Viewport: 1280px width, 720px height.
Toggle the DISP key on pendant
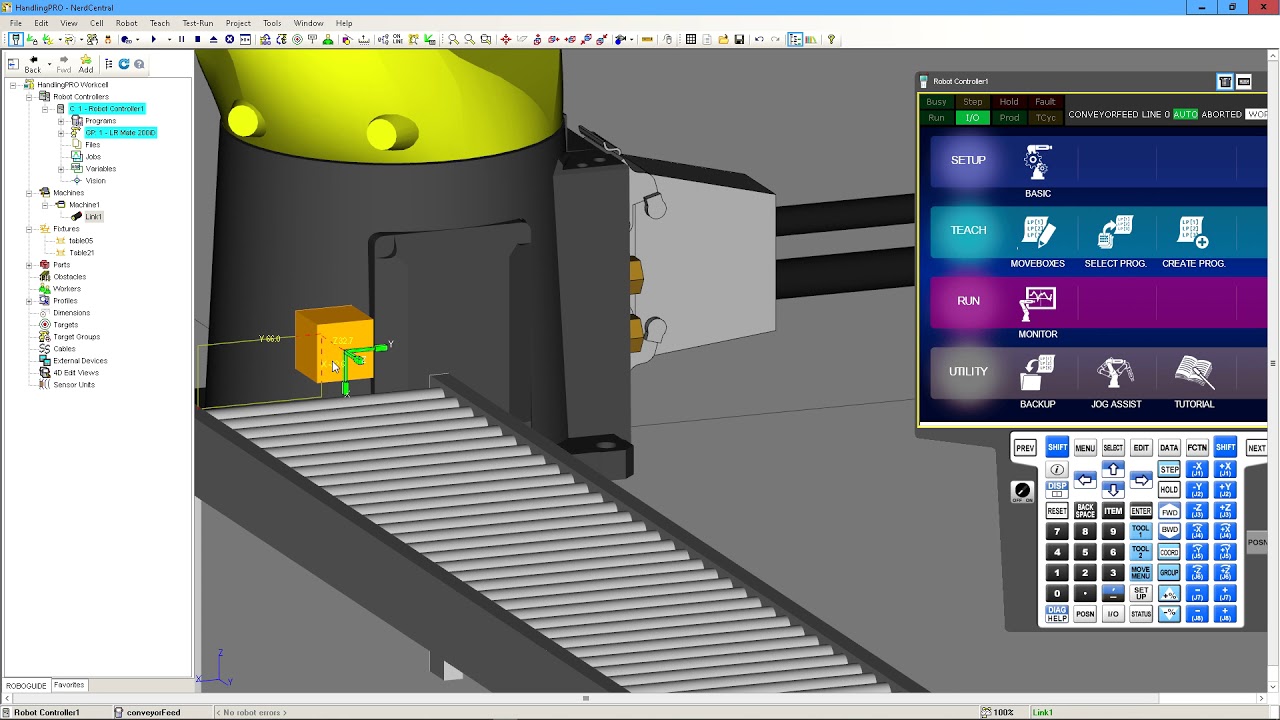[x=1057, y=490]
